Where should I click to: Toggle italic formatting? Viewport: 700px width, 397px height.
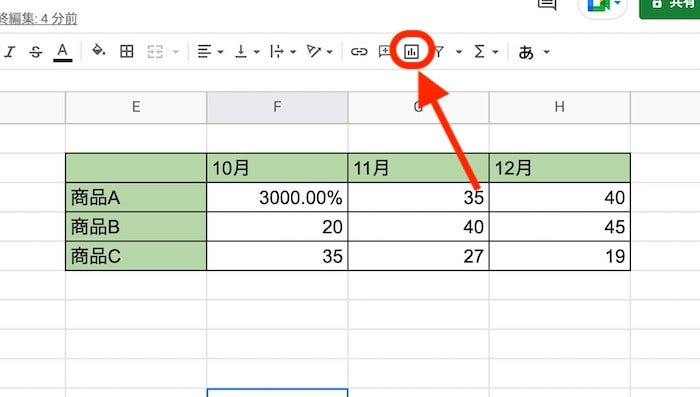point(10,52)
